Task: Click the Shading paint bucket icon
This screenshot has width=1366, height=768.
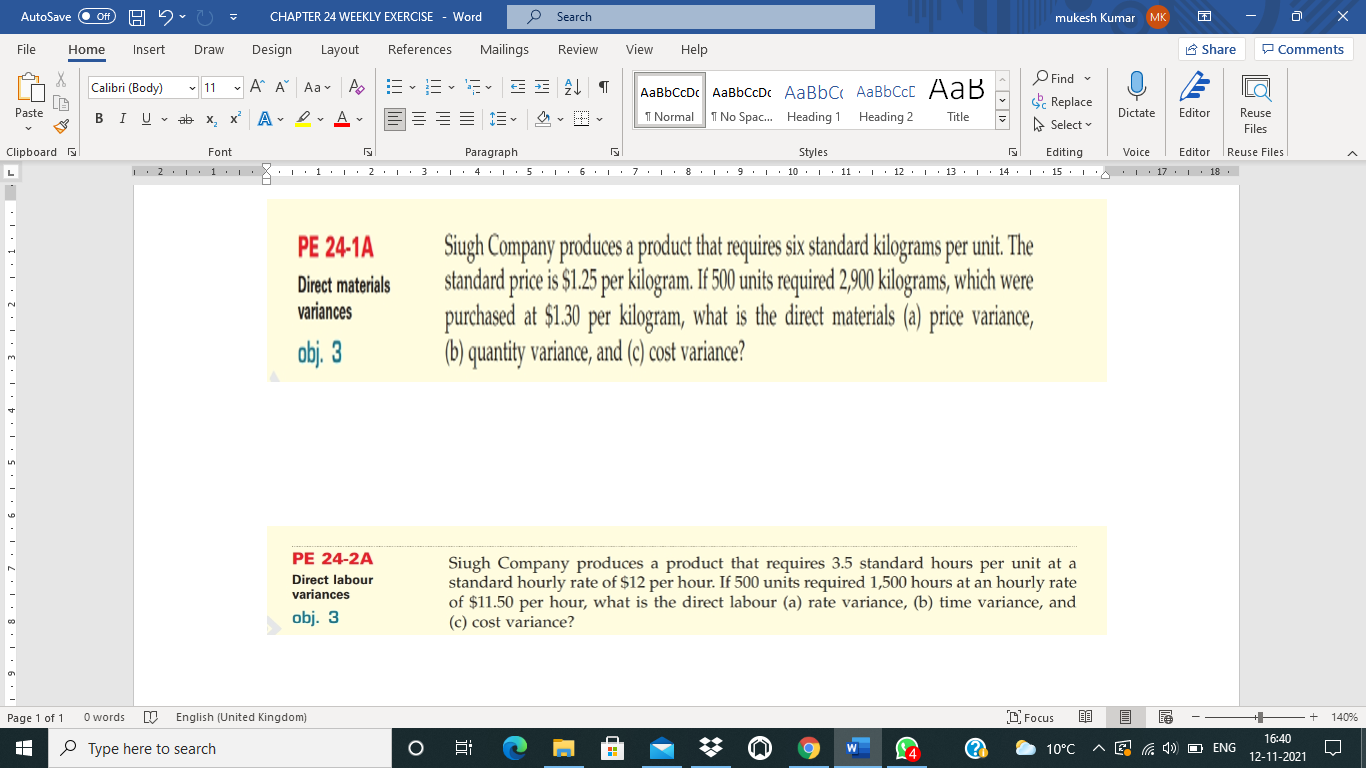Action: click(x=543, y=120)
